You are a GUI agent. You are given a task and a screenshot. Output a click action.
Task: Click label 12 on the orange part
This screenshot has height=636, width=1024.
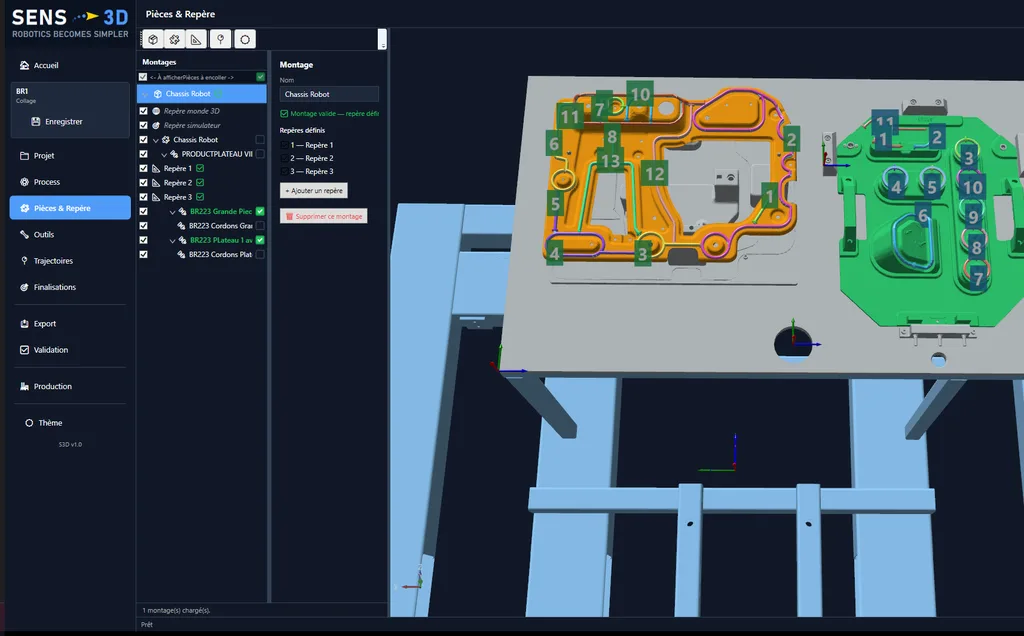pyautogui.click(x=654, y=174)
